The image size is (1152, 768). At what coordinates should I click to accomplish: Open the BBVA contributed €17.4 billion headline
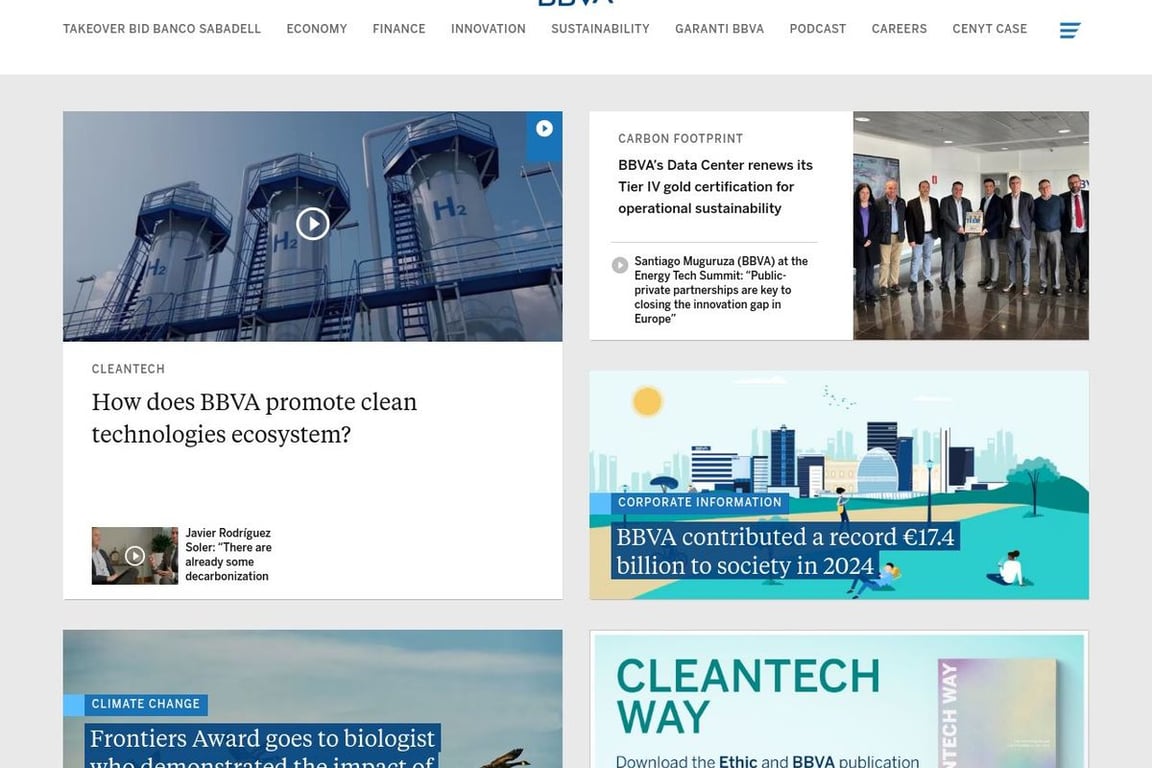pyautogui.click(x=785, y=551)
